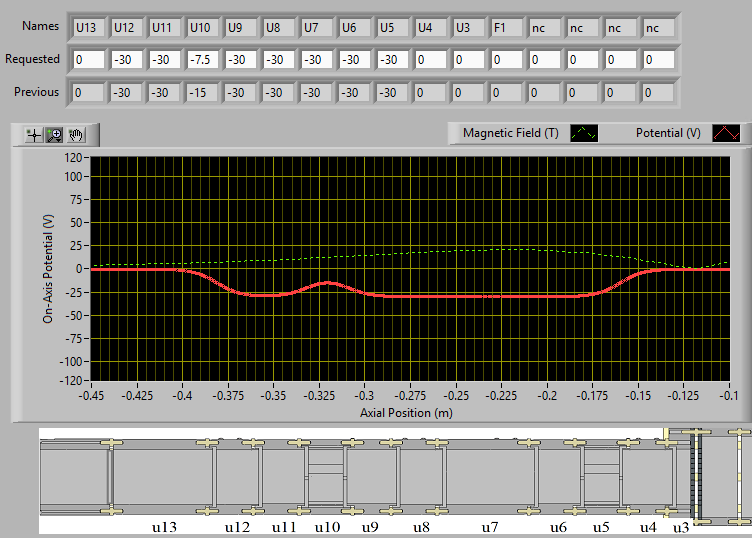Edit the Requested value under U12
Screen dimensions: 752x538
pos(127,60)
